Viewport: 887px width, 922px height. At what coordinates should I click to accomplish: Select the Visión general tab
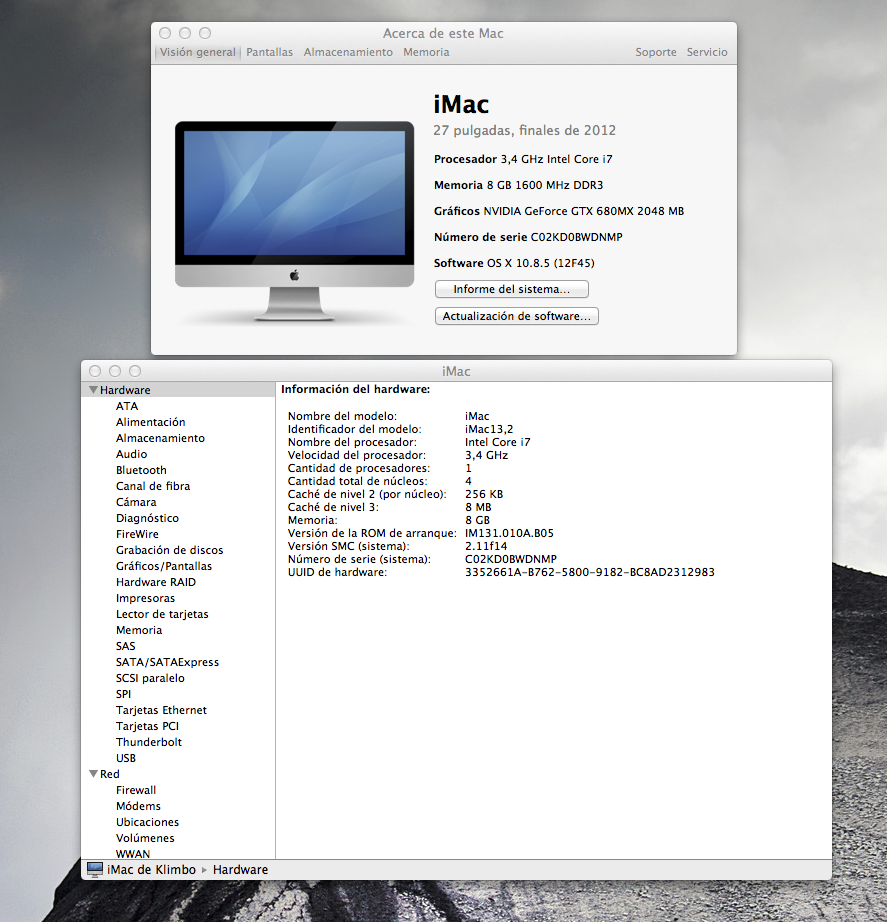coord(198,52)
